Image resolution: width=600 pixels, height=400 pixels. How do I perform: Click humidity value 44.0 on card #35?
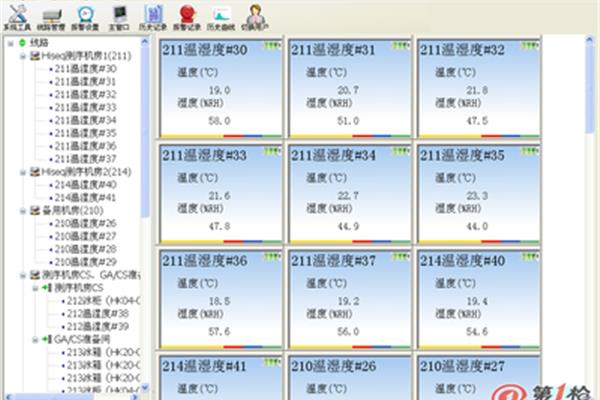(x=477, y=226)
